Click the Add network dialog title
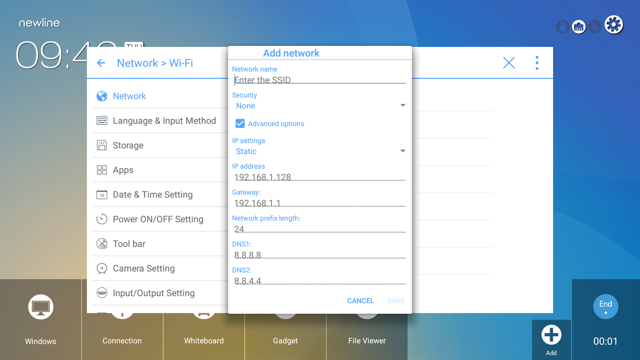The image size is (640, 360). tap(291, 53)
